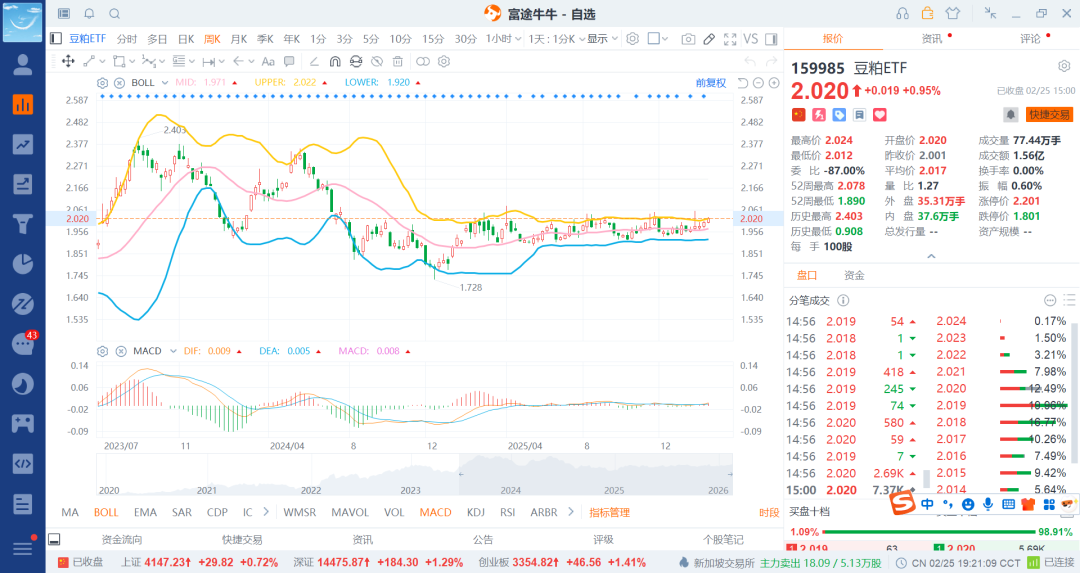Click the history overview timeline strip
This screenshot has width=1080, height=573.
point(414,475)
